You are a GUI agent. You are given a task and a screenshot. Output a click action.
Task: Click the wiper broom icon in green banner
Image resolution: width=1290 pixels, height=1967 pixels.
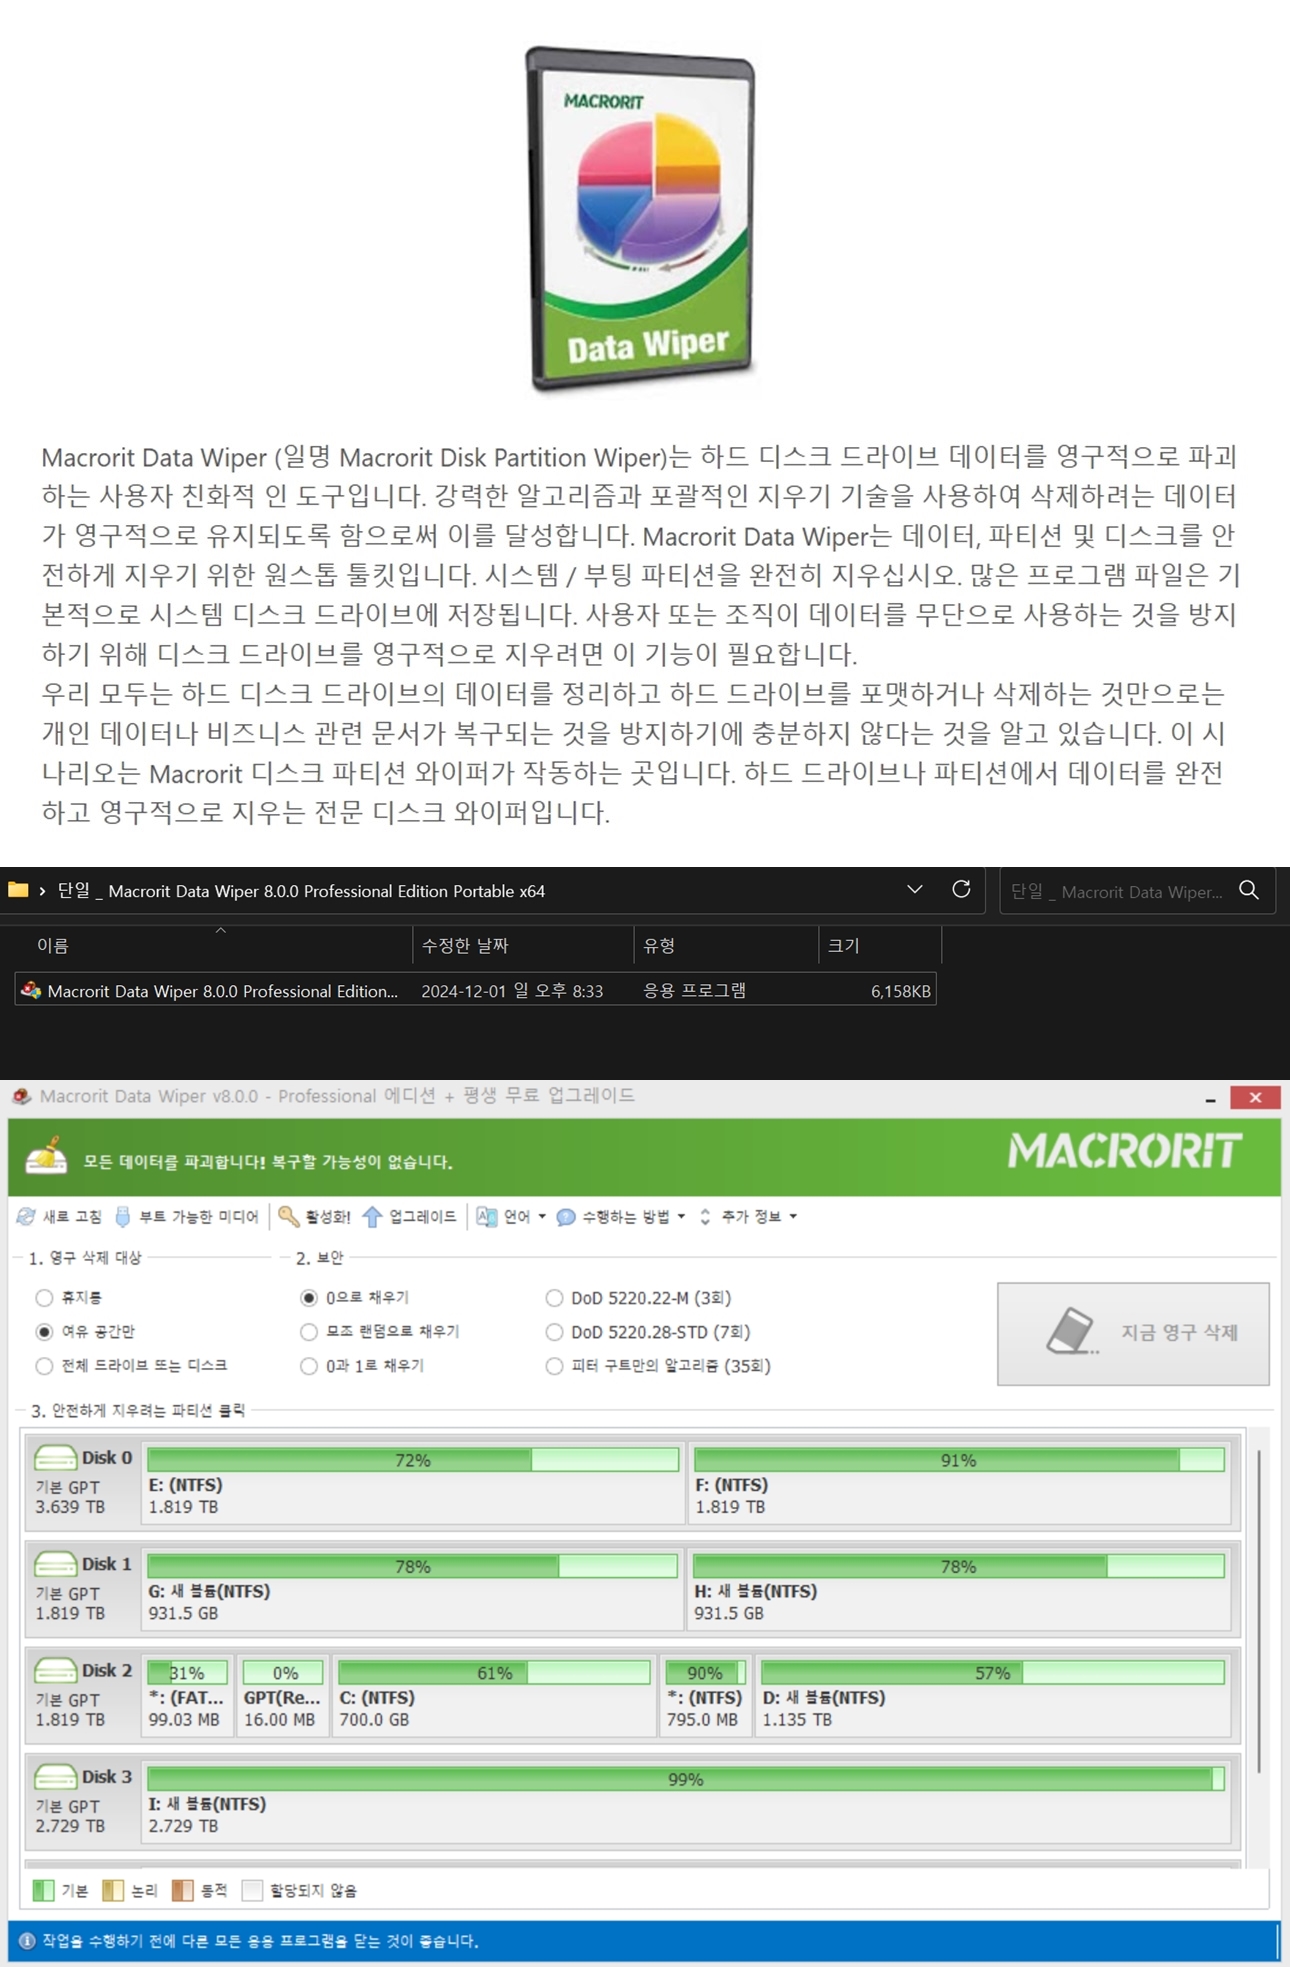(46, 1157)
